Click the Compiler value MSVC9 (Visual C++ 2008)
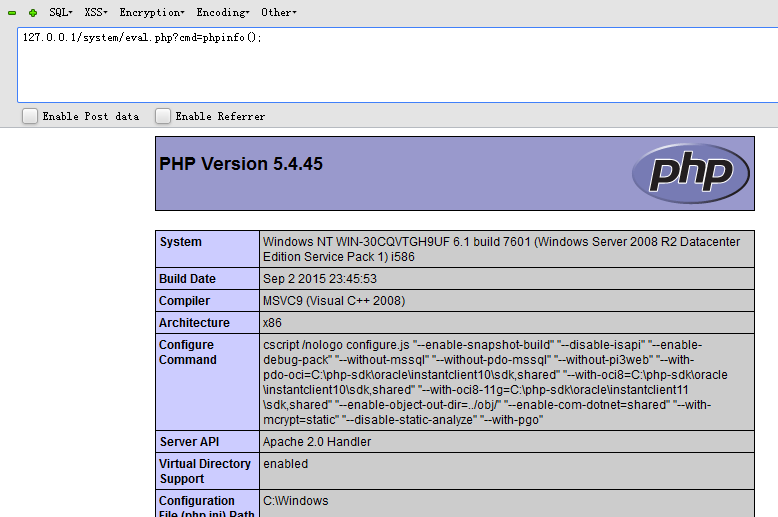The image size is (778, 517). click(334, 301)
